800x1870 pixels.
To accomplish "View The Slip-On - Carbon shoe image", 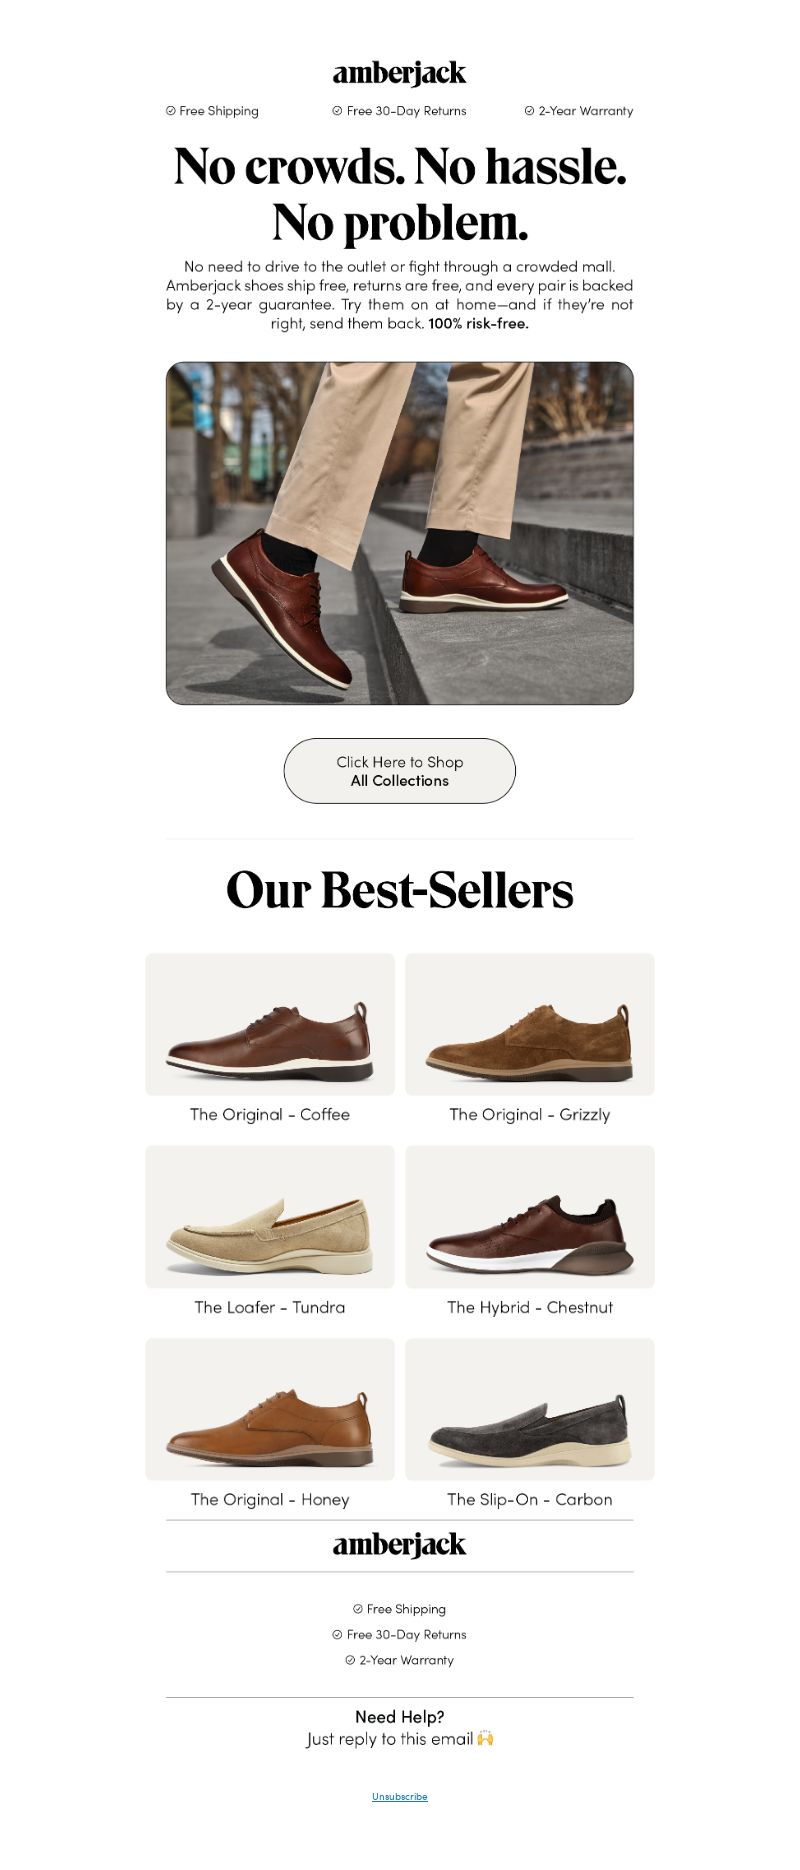I will [x=530, y=1409].
